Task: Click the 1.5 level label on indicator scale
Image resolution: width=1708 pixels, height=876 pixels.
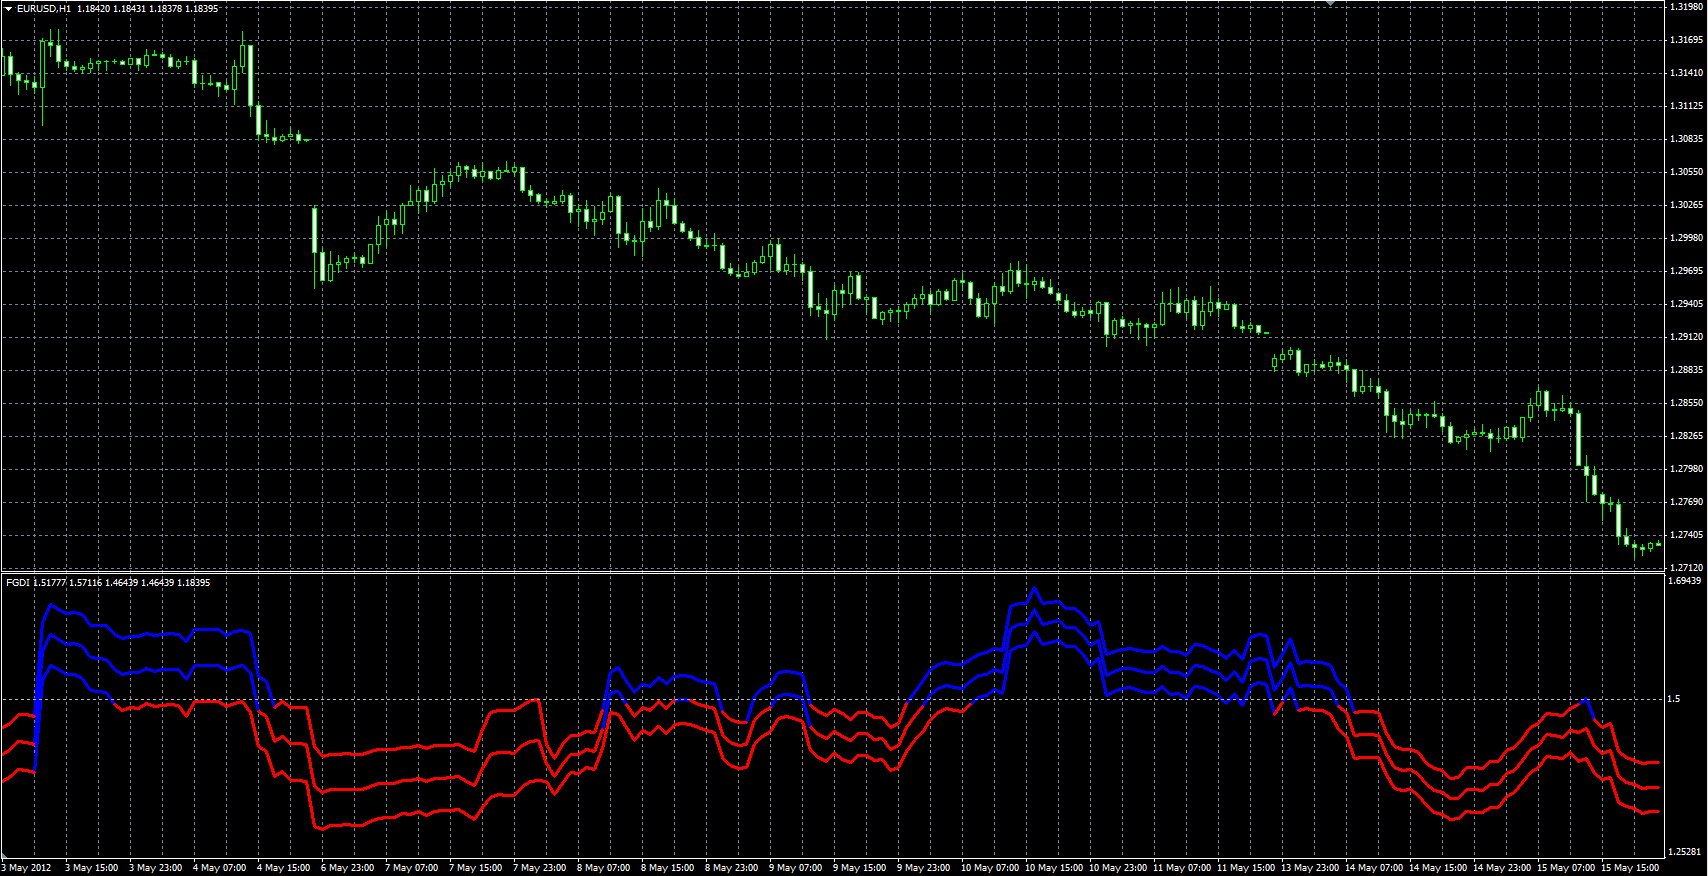Action: pyautogui.click(x=1674, y=699)
